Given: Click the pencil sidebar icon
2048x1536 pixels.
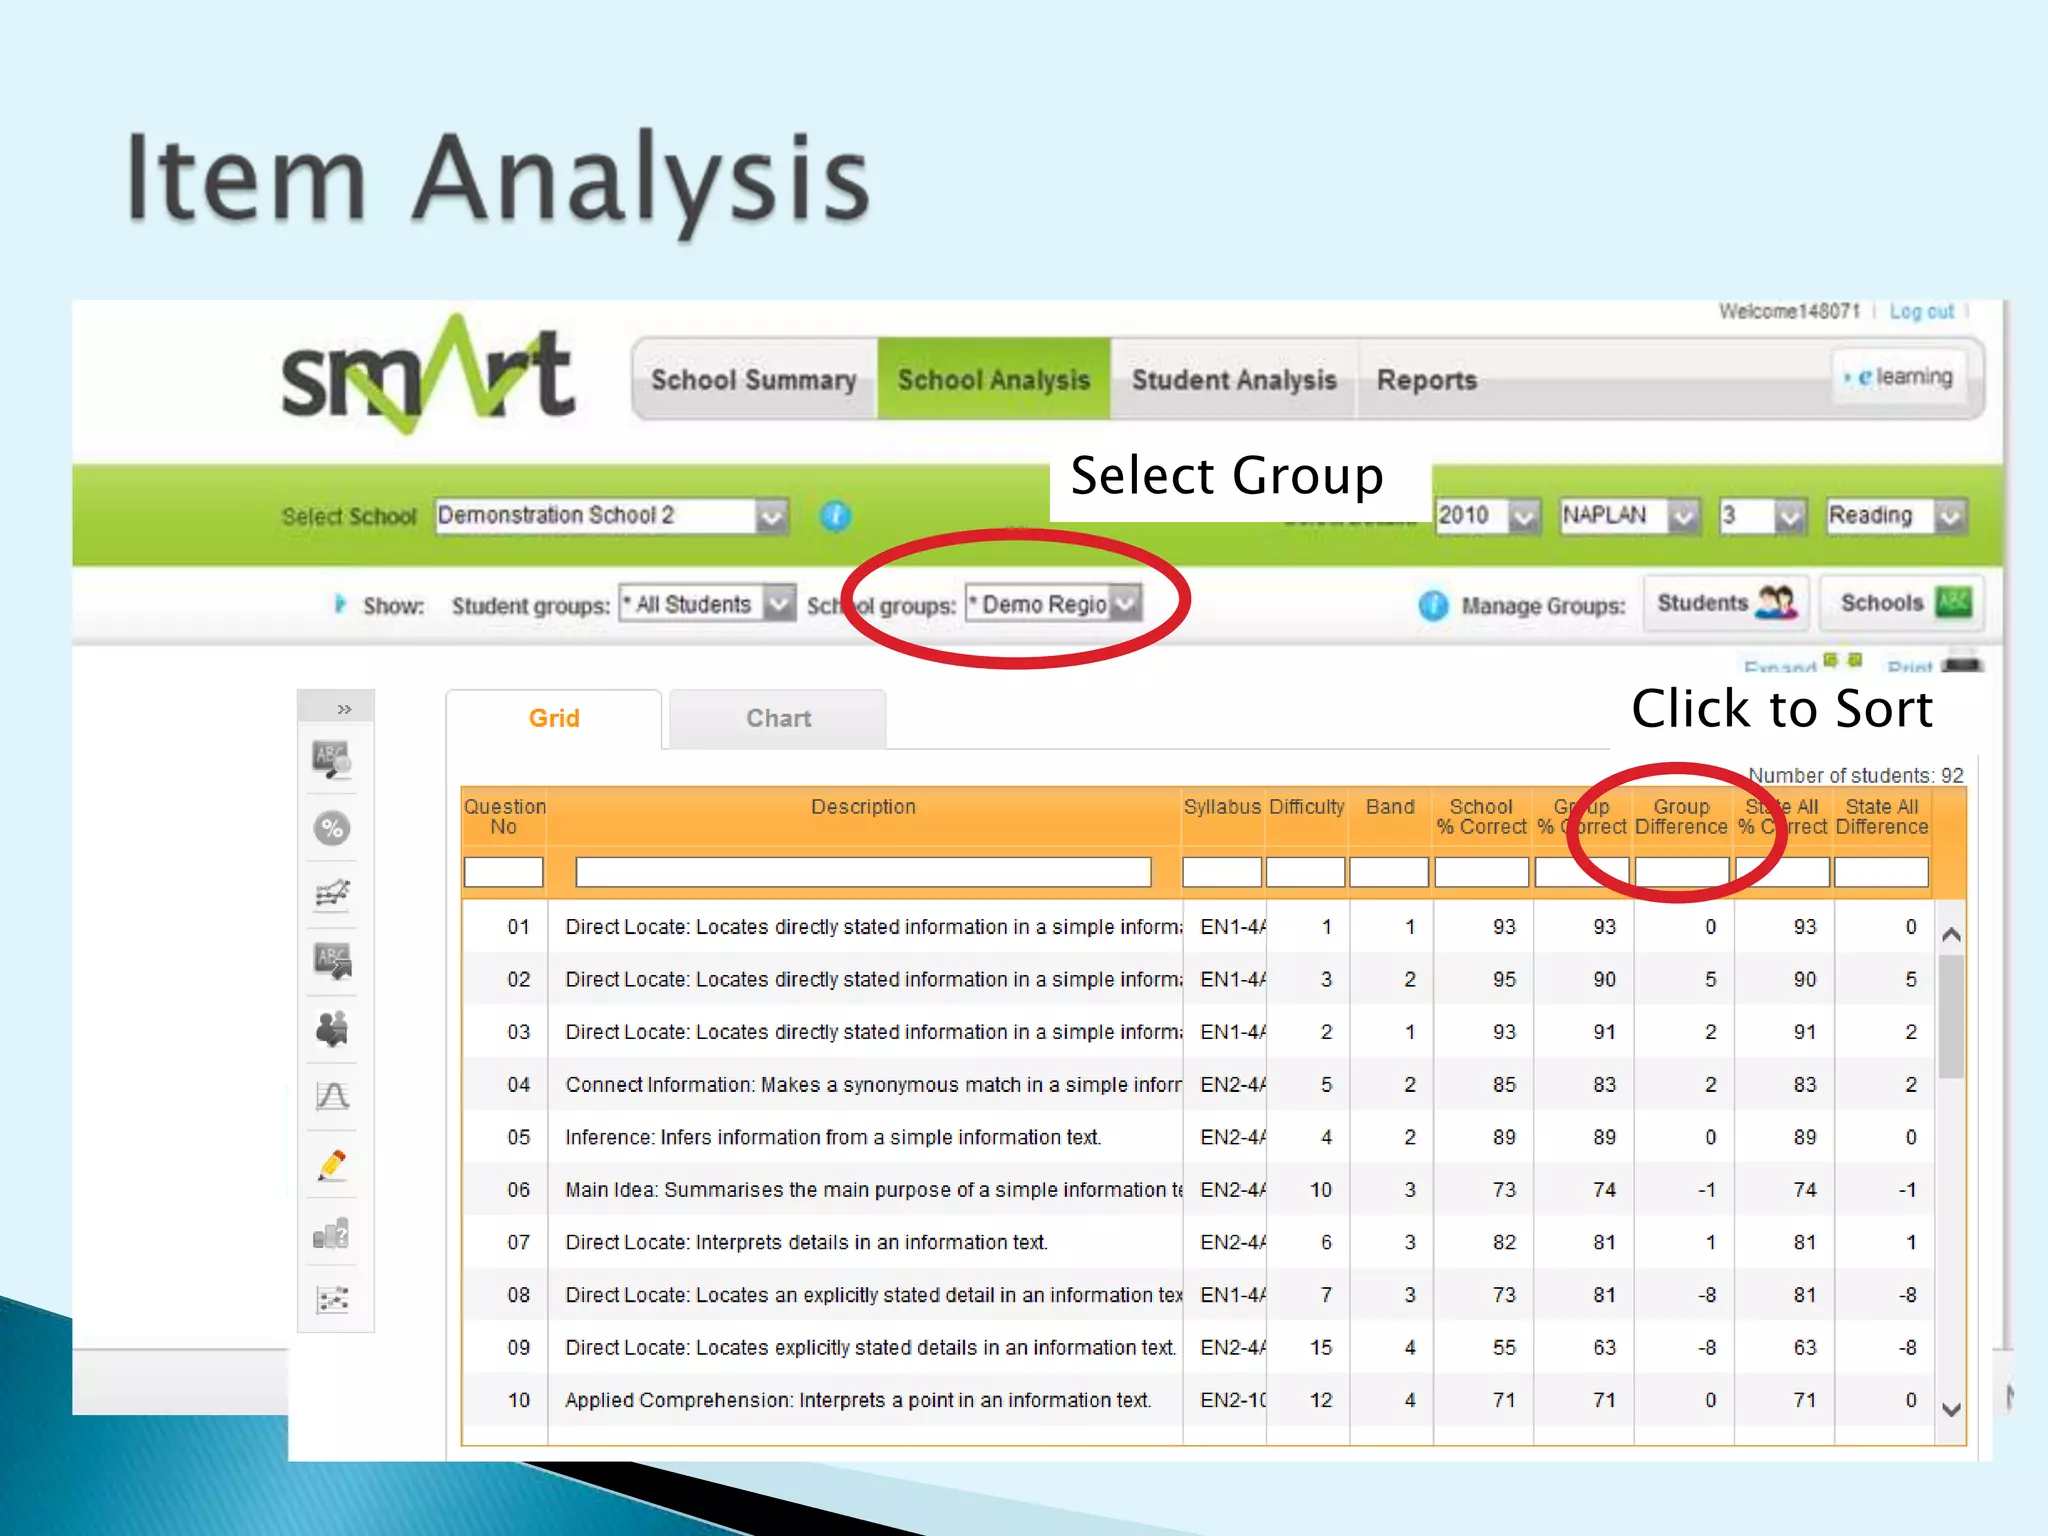Looking at the screenshot, I should [x=332, y=1165].
